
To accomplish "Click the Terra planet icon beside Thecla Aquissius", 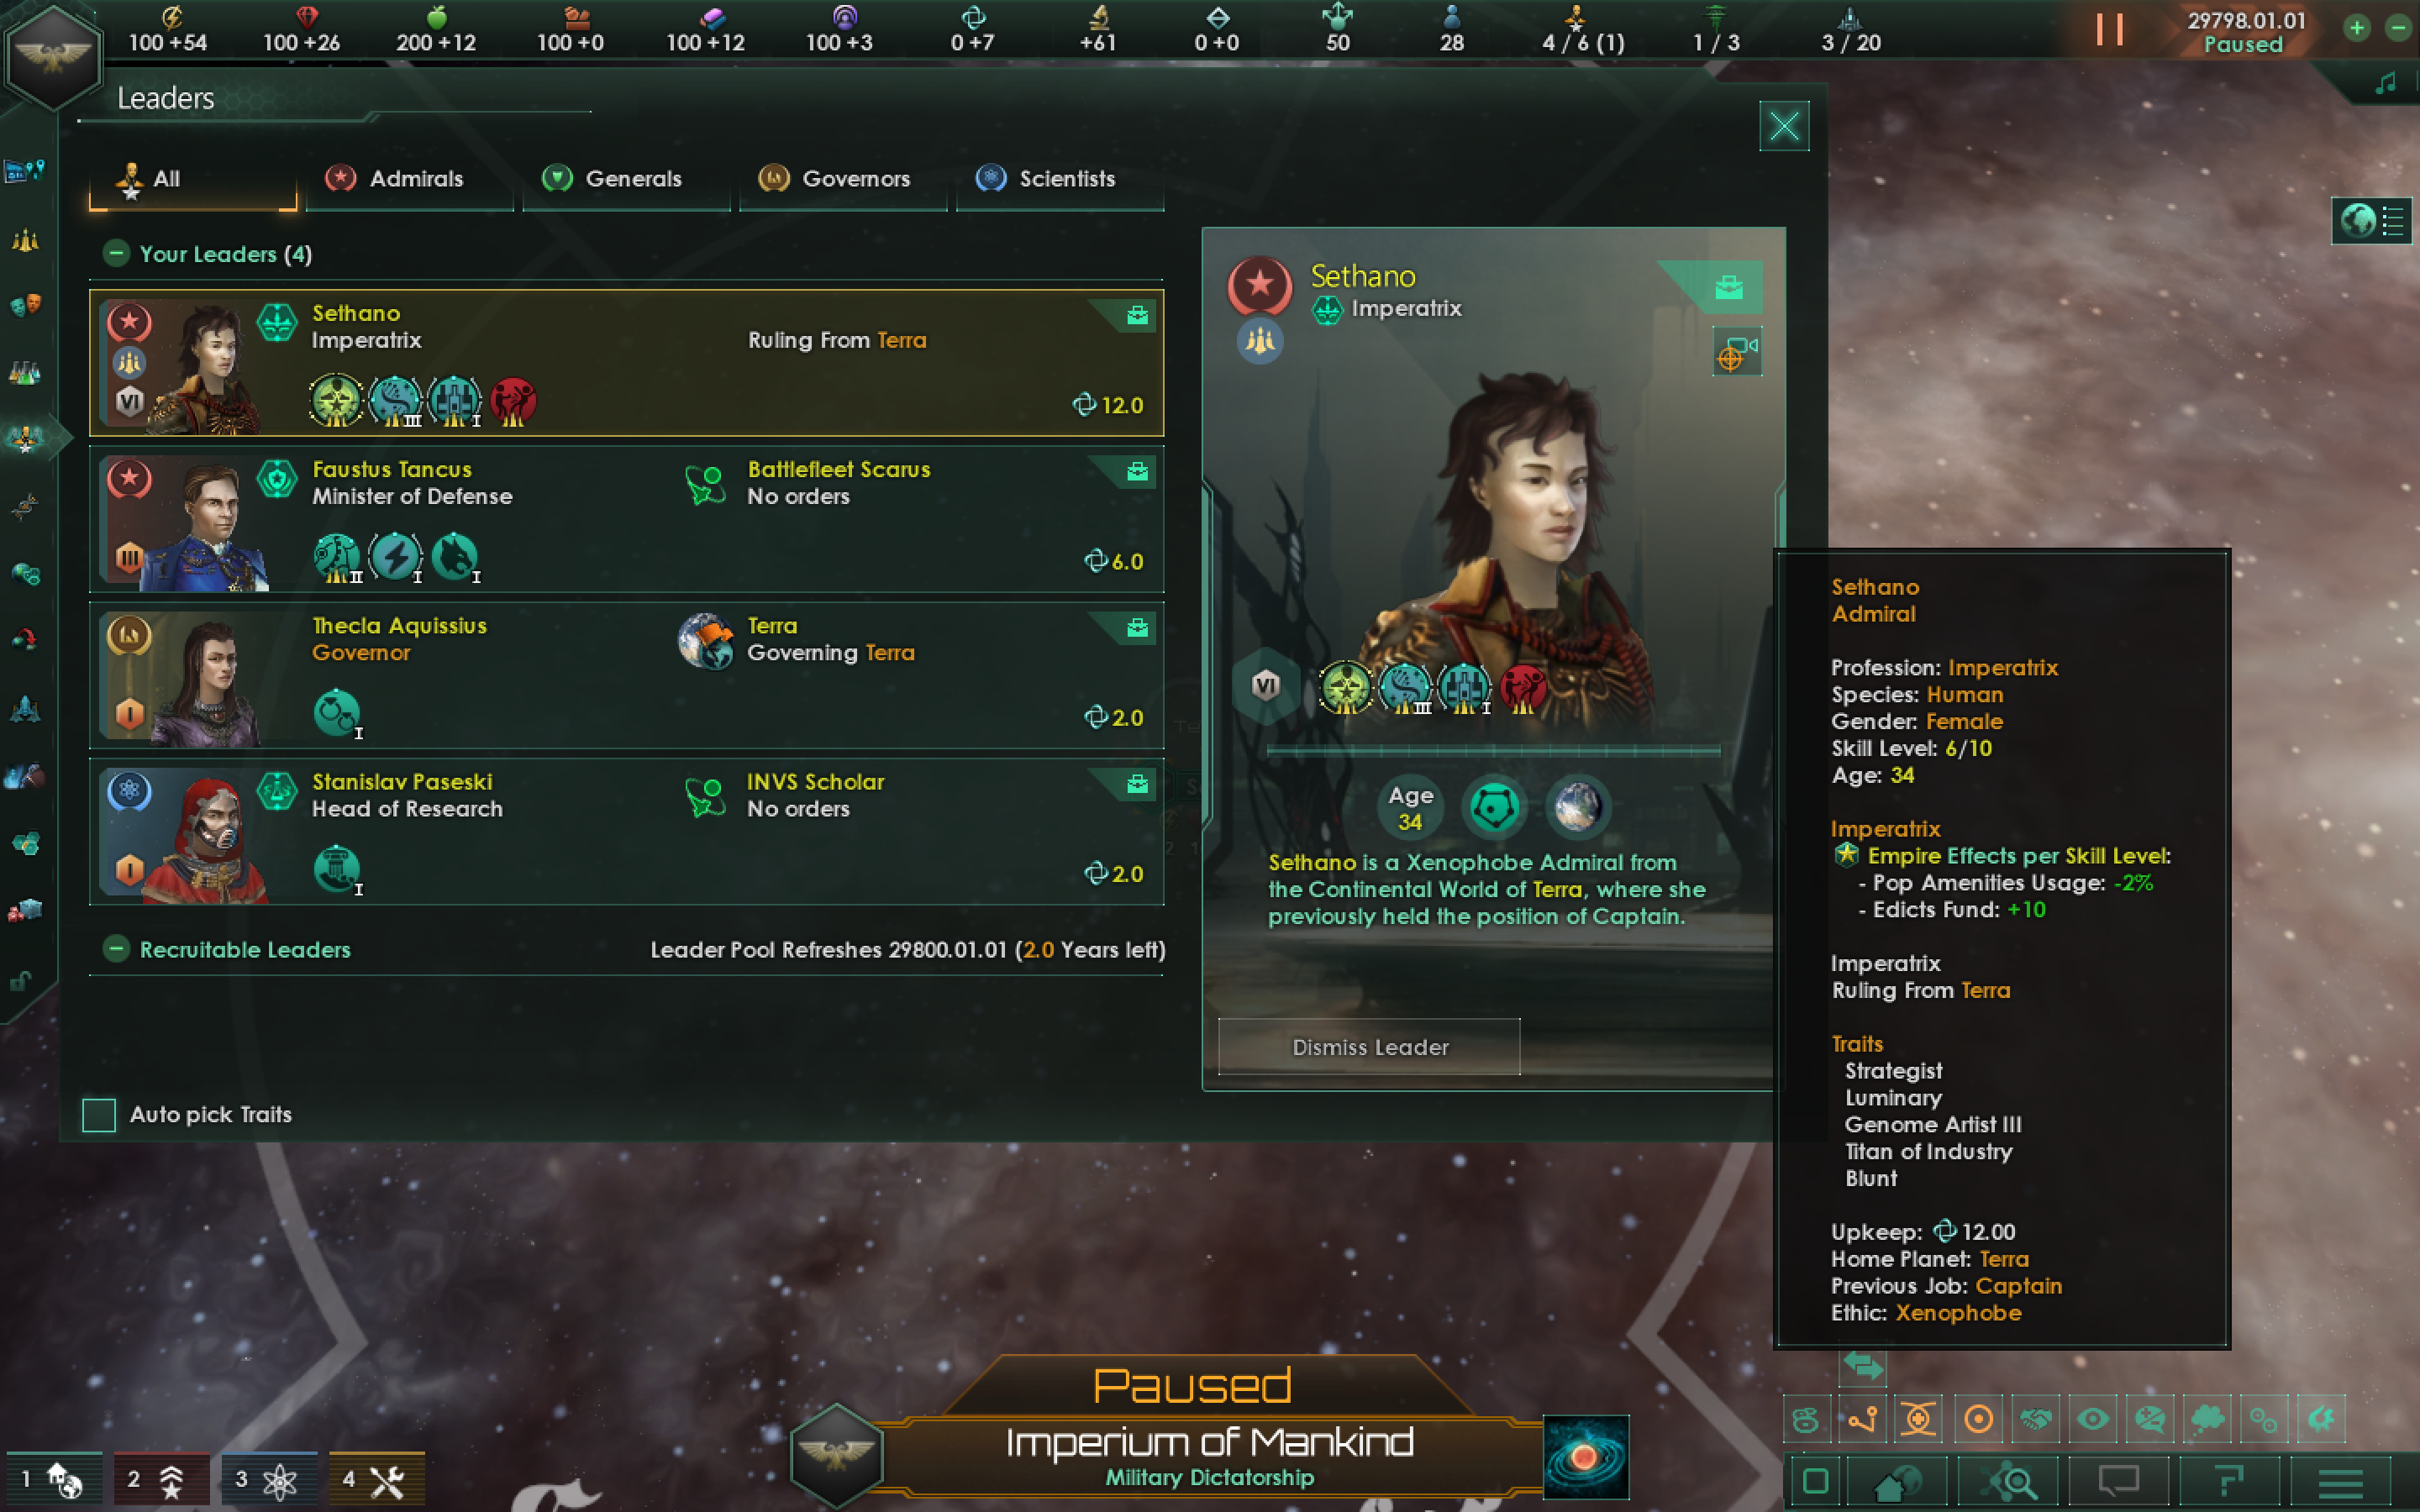I will coord(706,640).
